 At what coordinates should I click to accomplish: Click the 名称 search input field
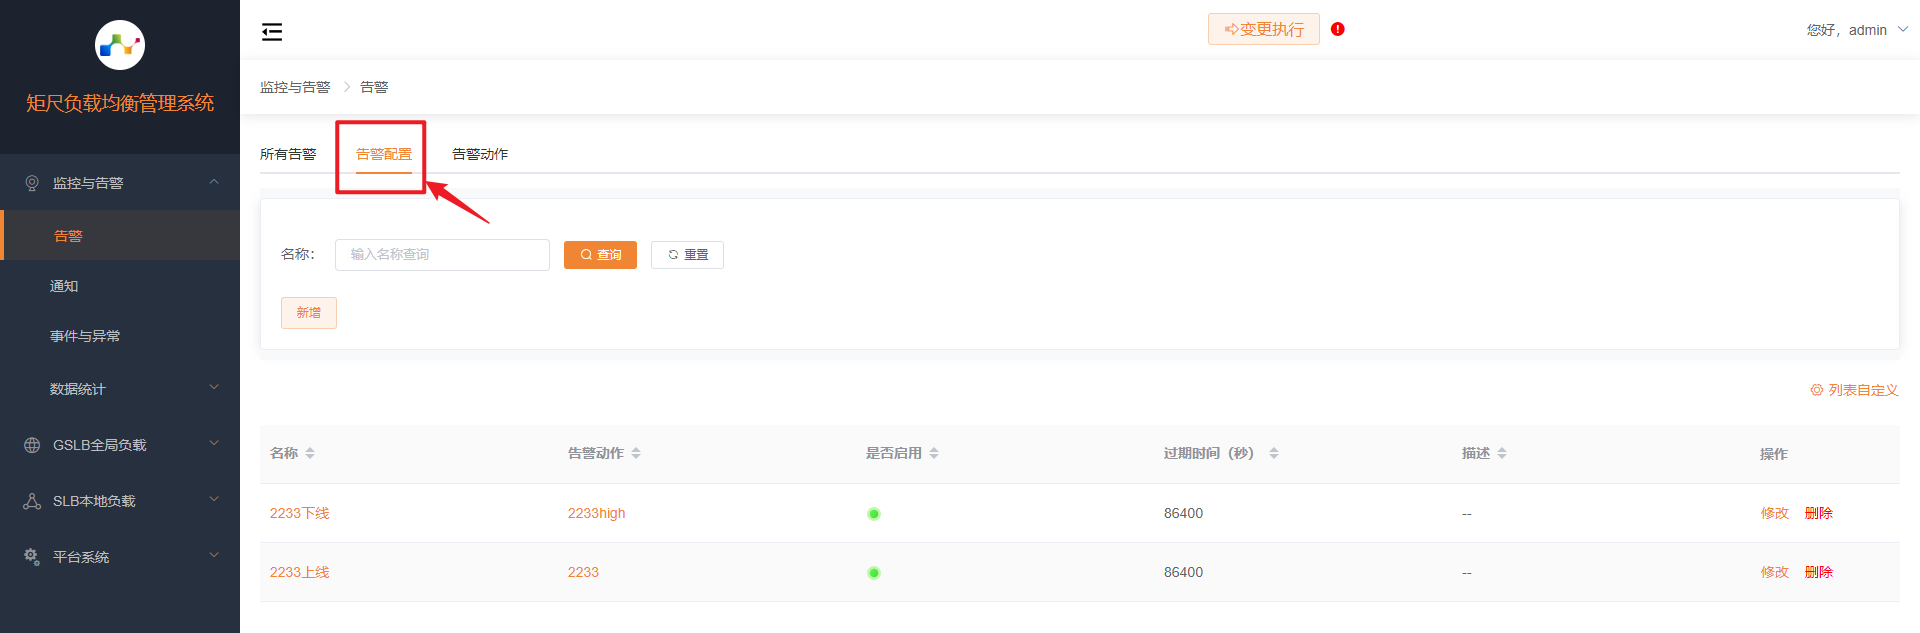click(x=442, y=255)
